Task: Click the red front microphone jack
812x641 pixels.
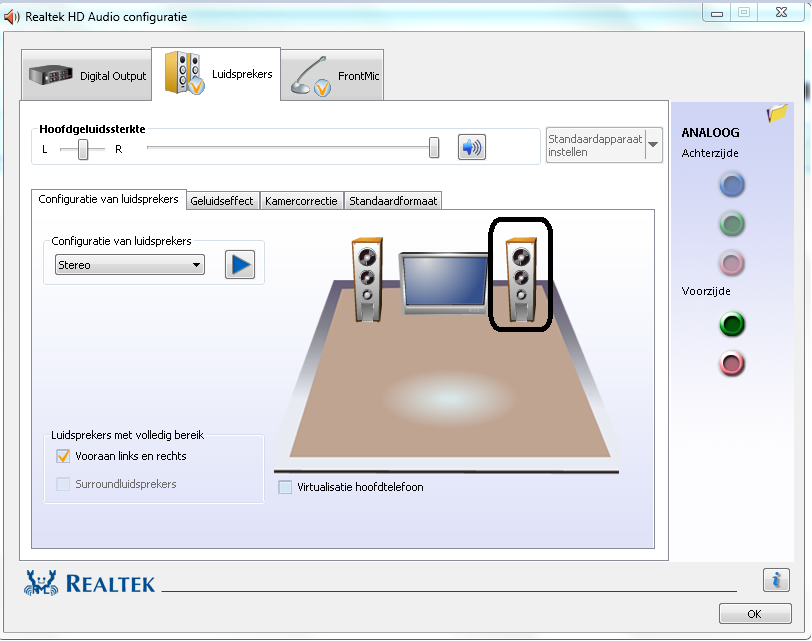Action: pyautogui.click(x=732, y=364)
